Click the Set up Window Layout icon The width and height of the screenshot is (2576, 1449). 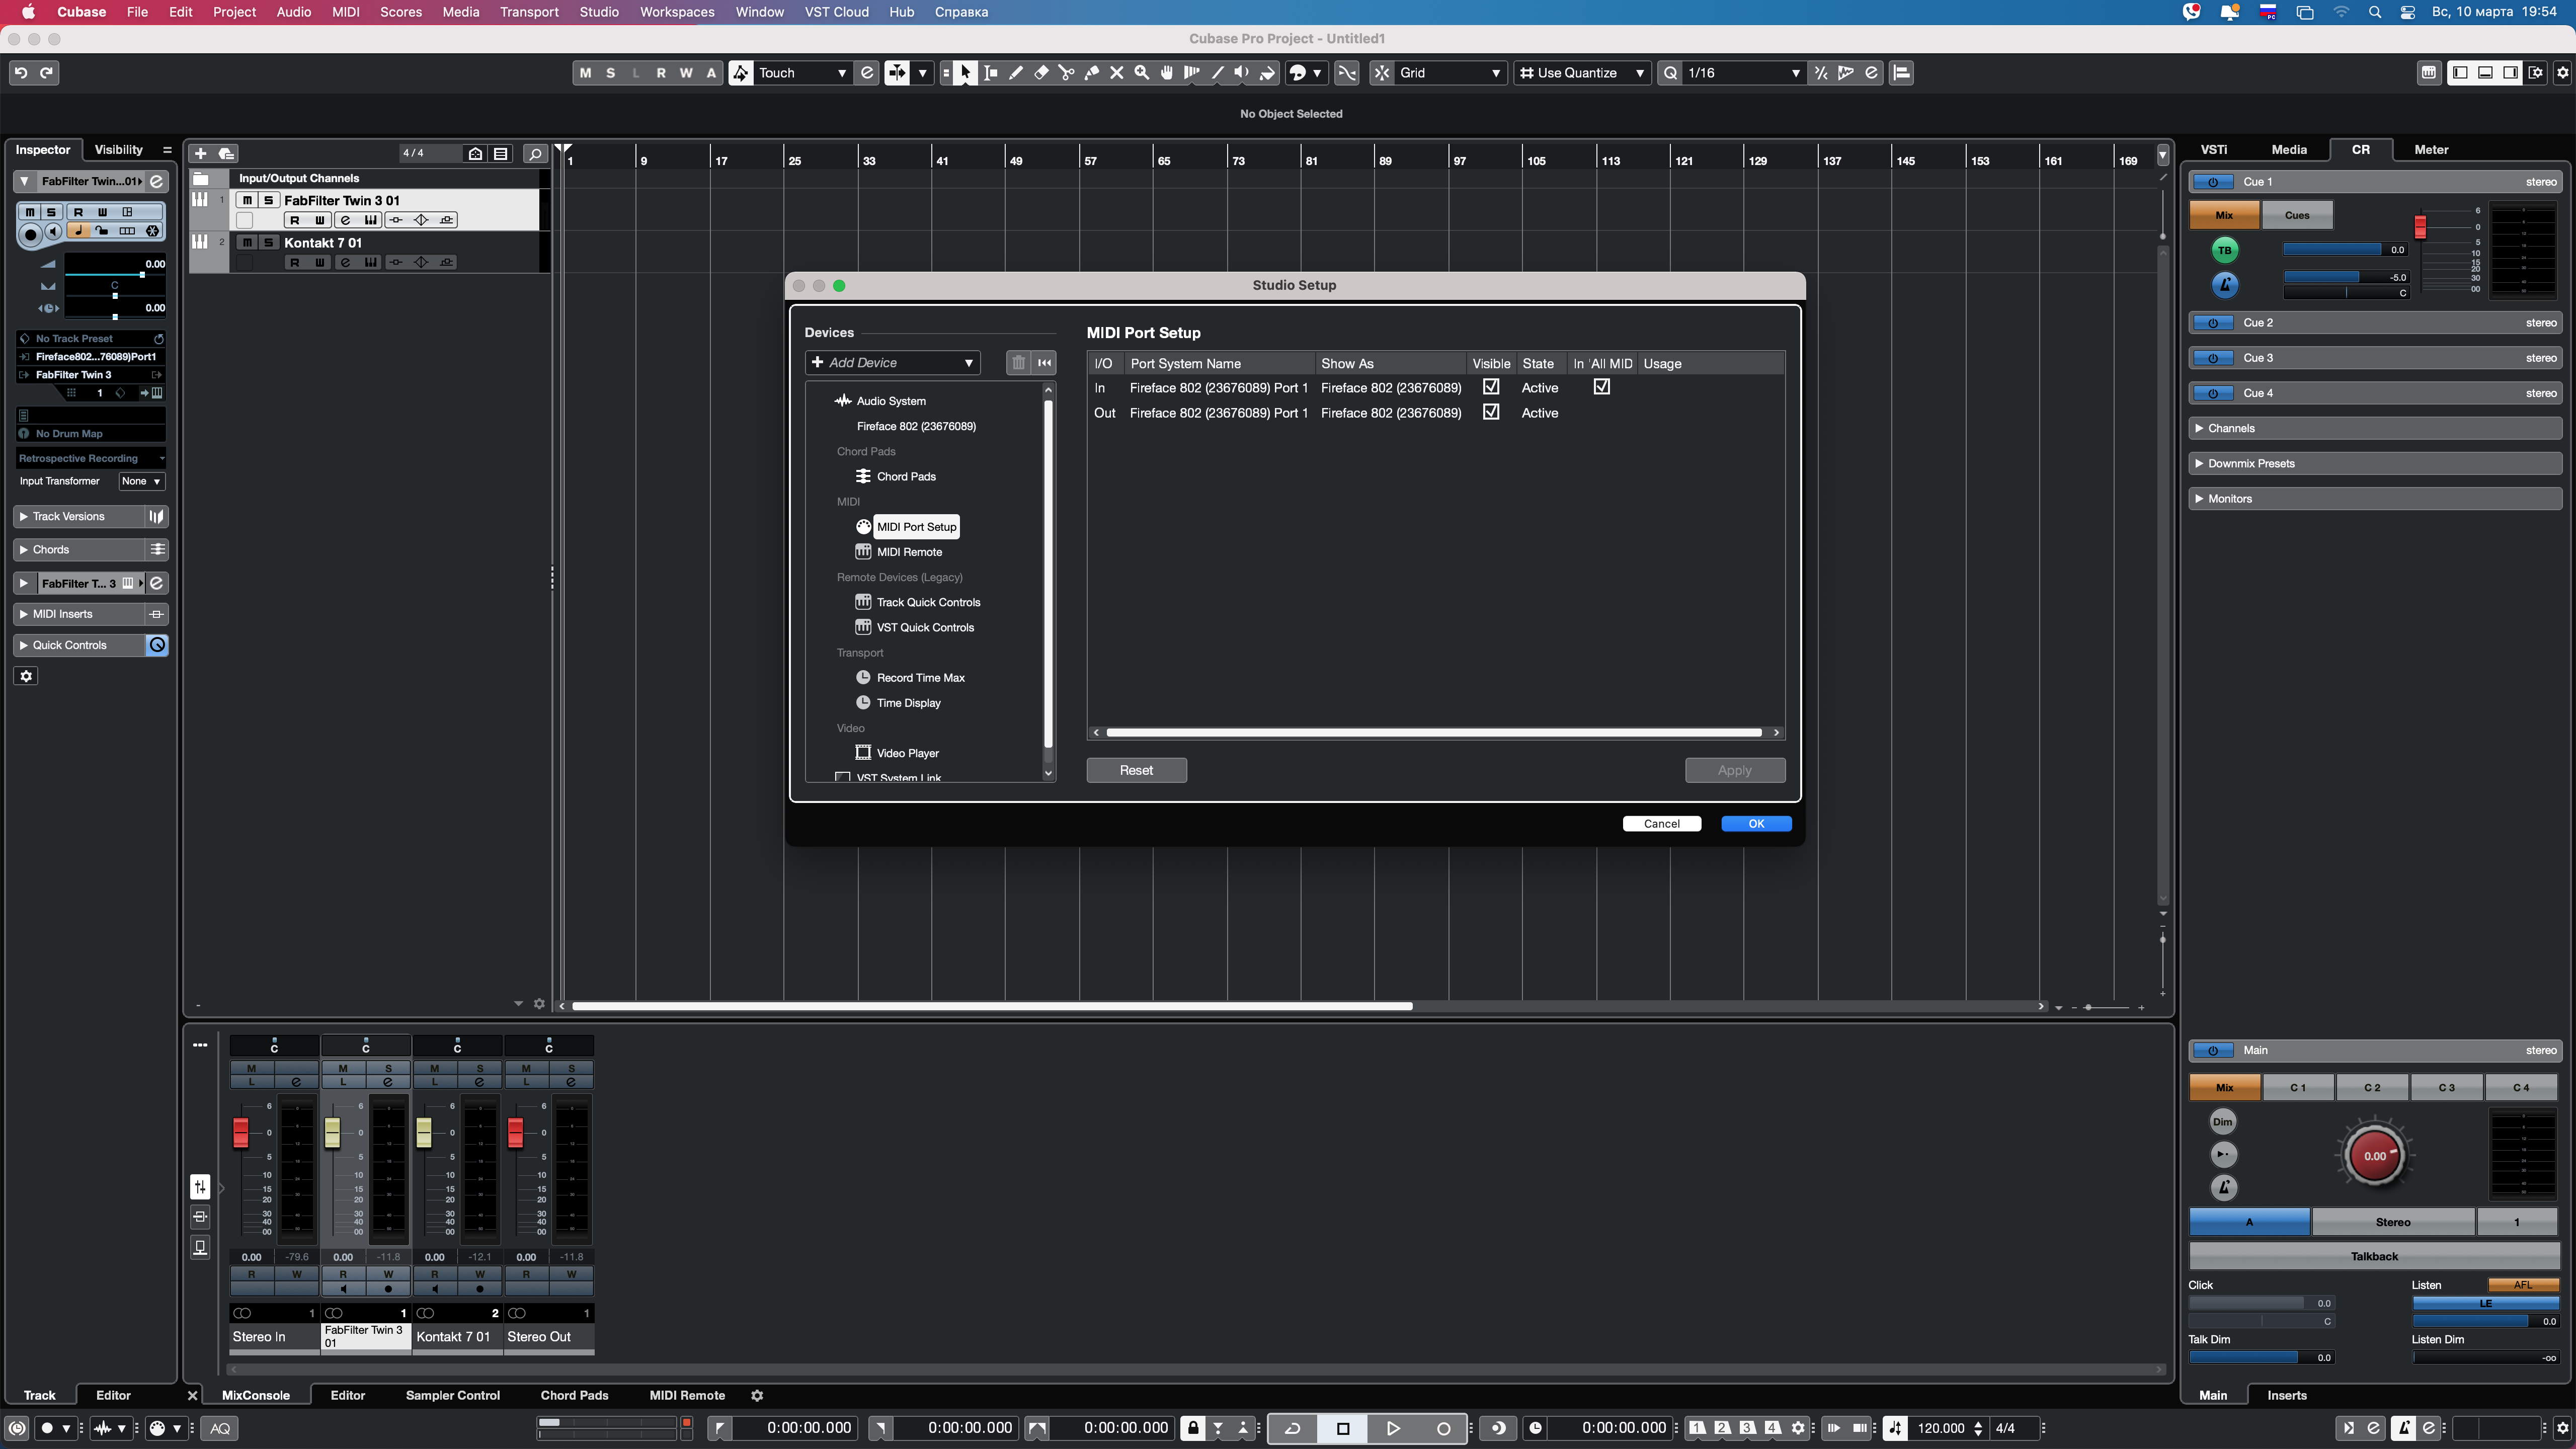(2536, 73)
